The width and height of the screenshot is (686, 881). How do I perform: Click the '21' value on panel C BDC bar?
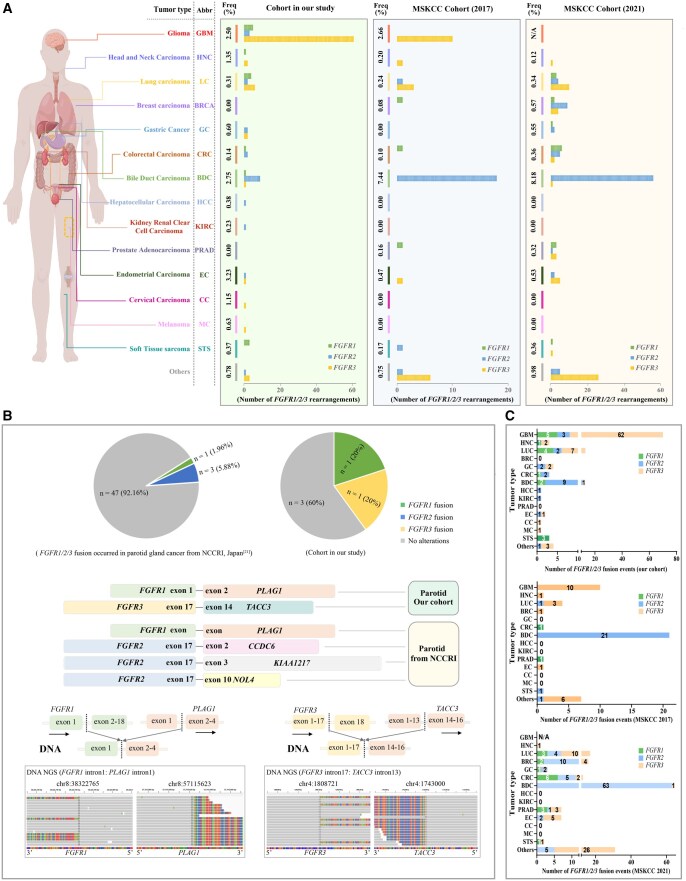604,635
